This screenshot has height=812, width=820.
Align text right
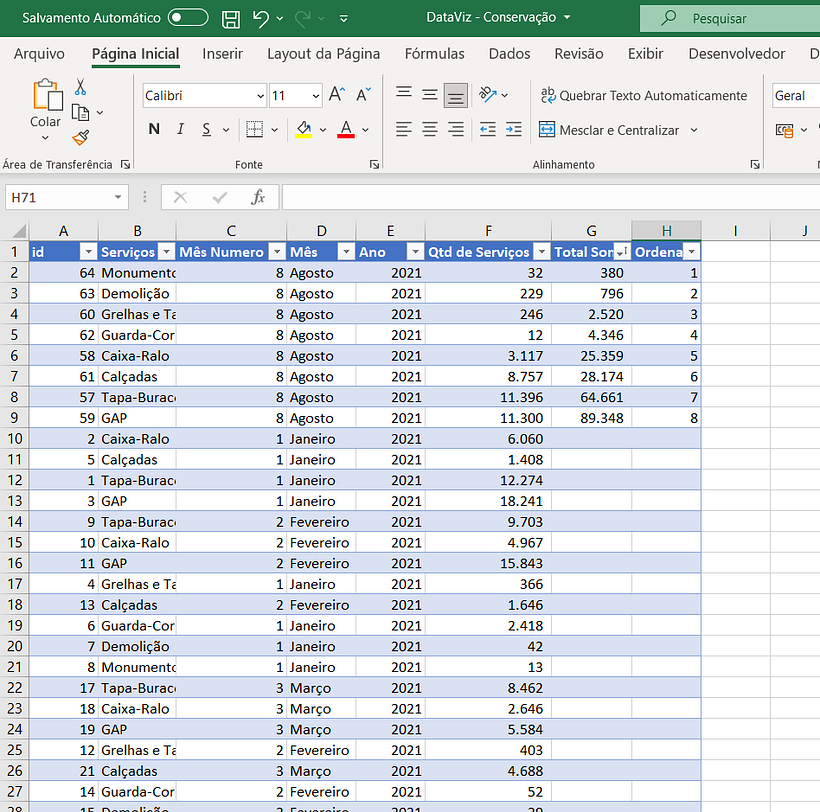pyautogui.click(x=456, y=129)
